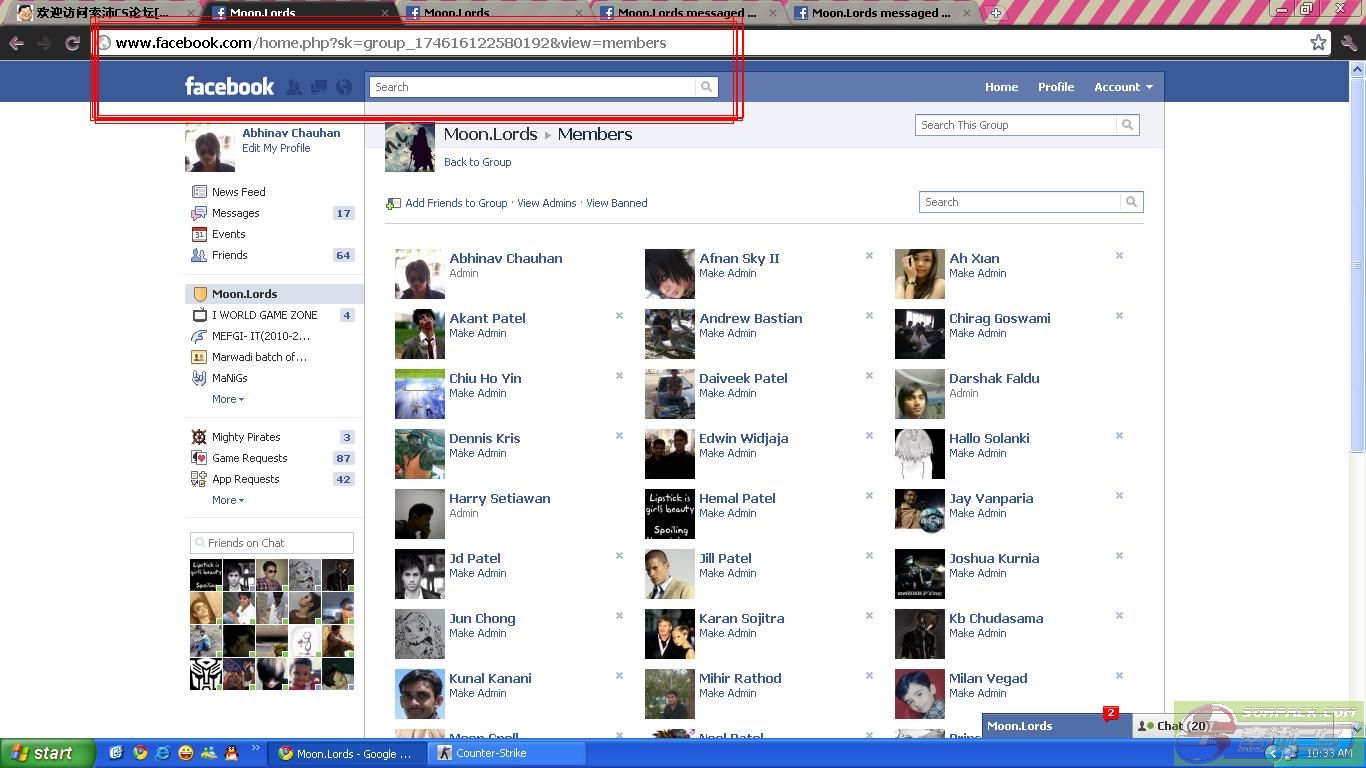
Task: Reload the page with the refresh button
Action: click(72, 43)
